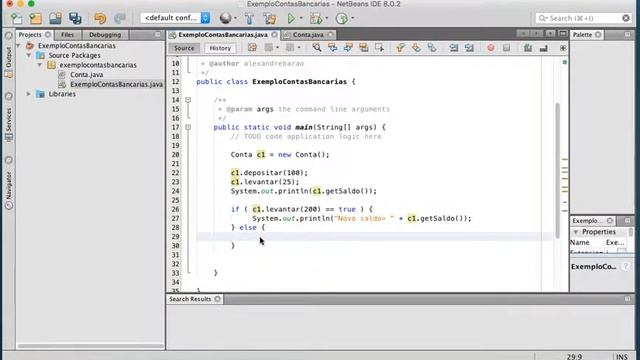This screenshot has width=640, height=360.
Task: Click the Shift Line Right editor icon
Action: (x=469, y=48)
